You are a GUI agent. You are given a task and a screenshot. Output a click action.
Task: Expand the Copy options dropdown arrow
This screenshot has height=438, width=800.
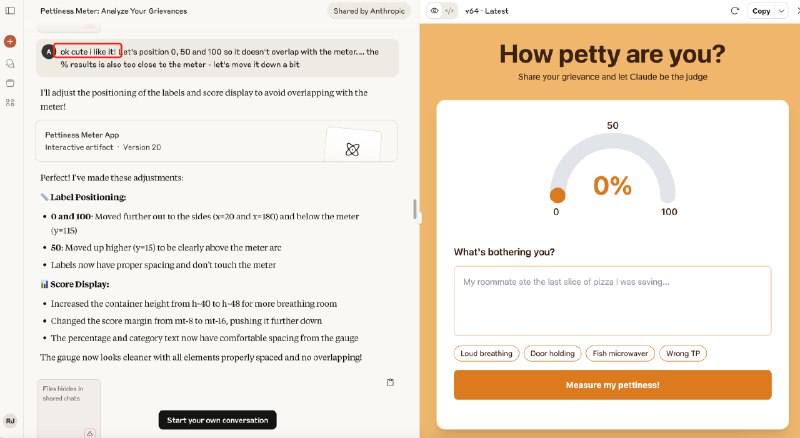tap(782, 11)
